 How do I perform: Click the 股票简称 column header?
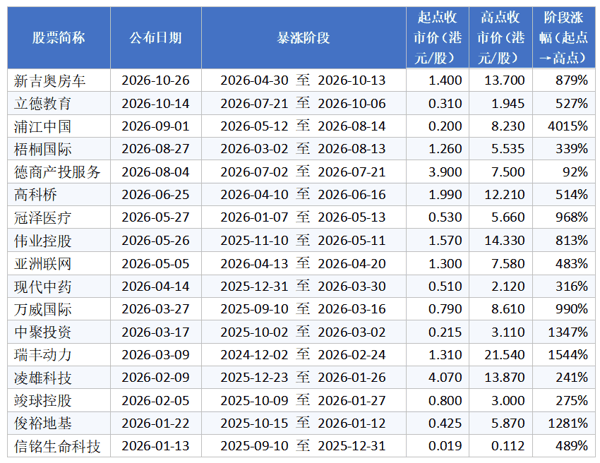[59, 38]
